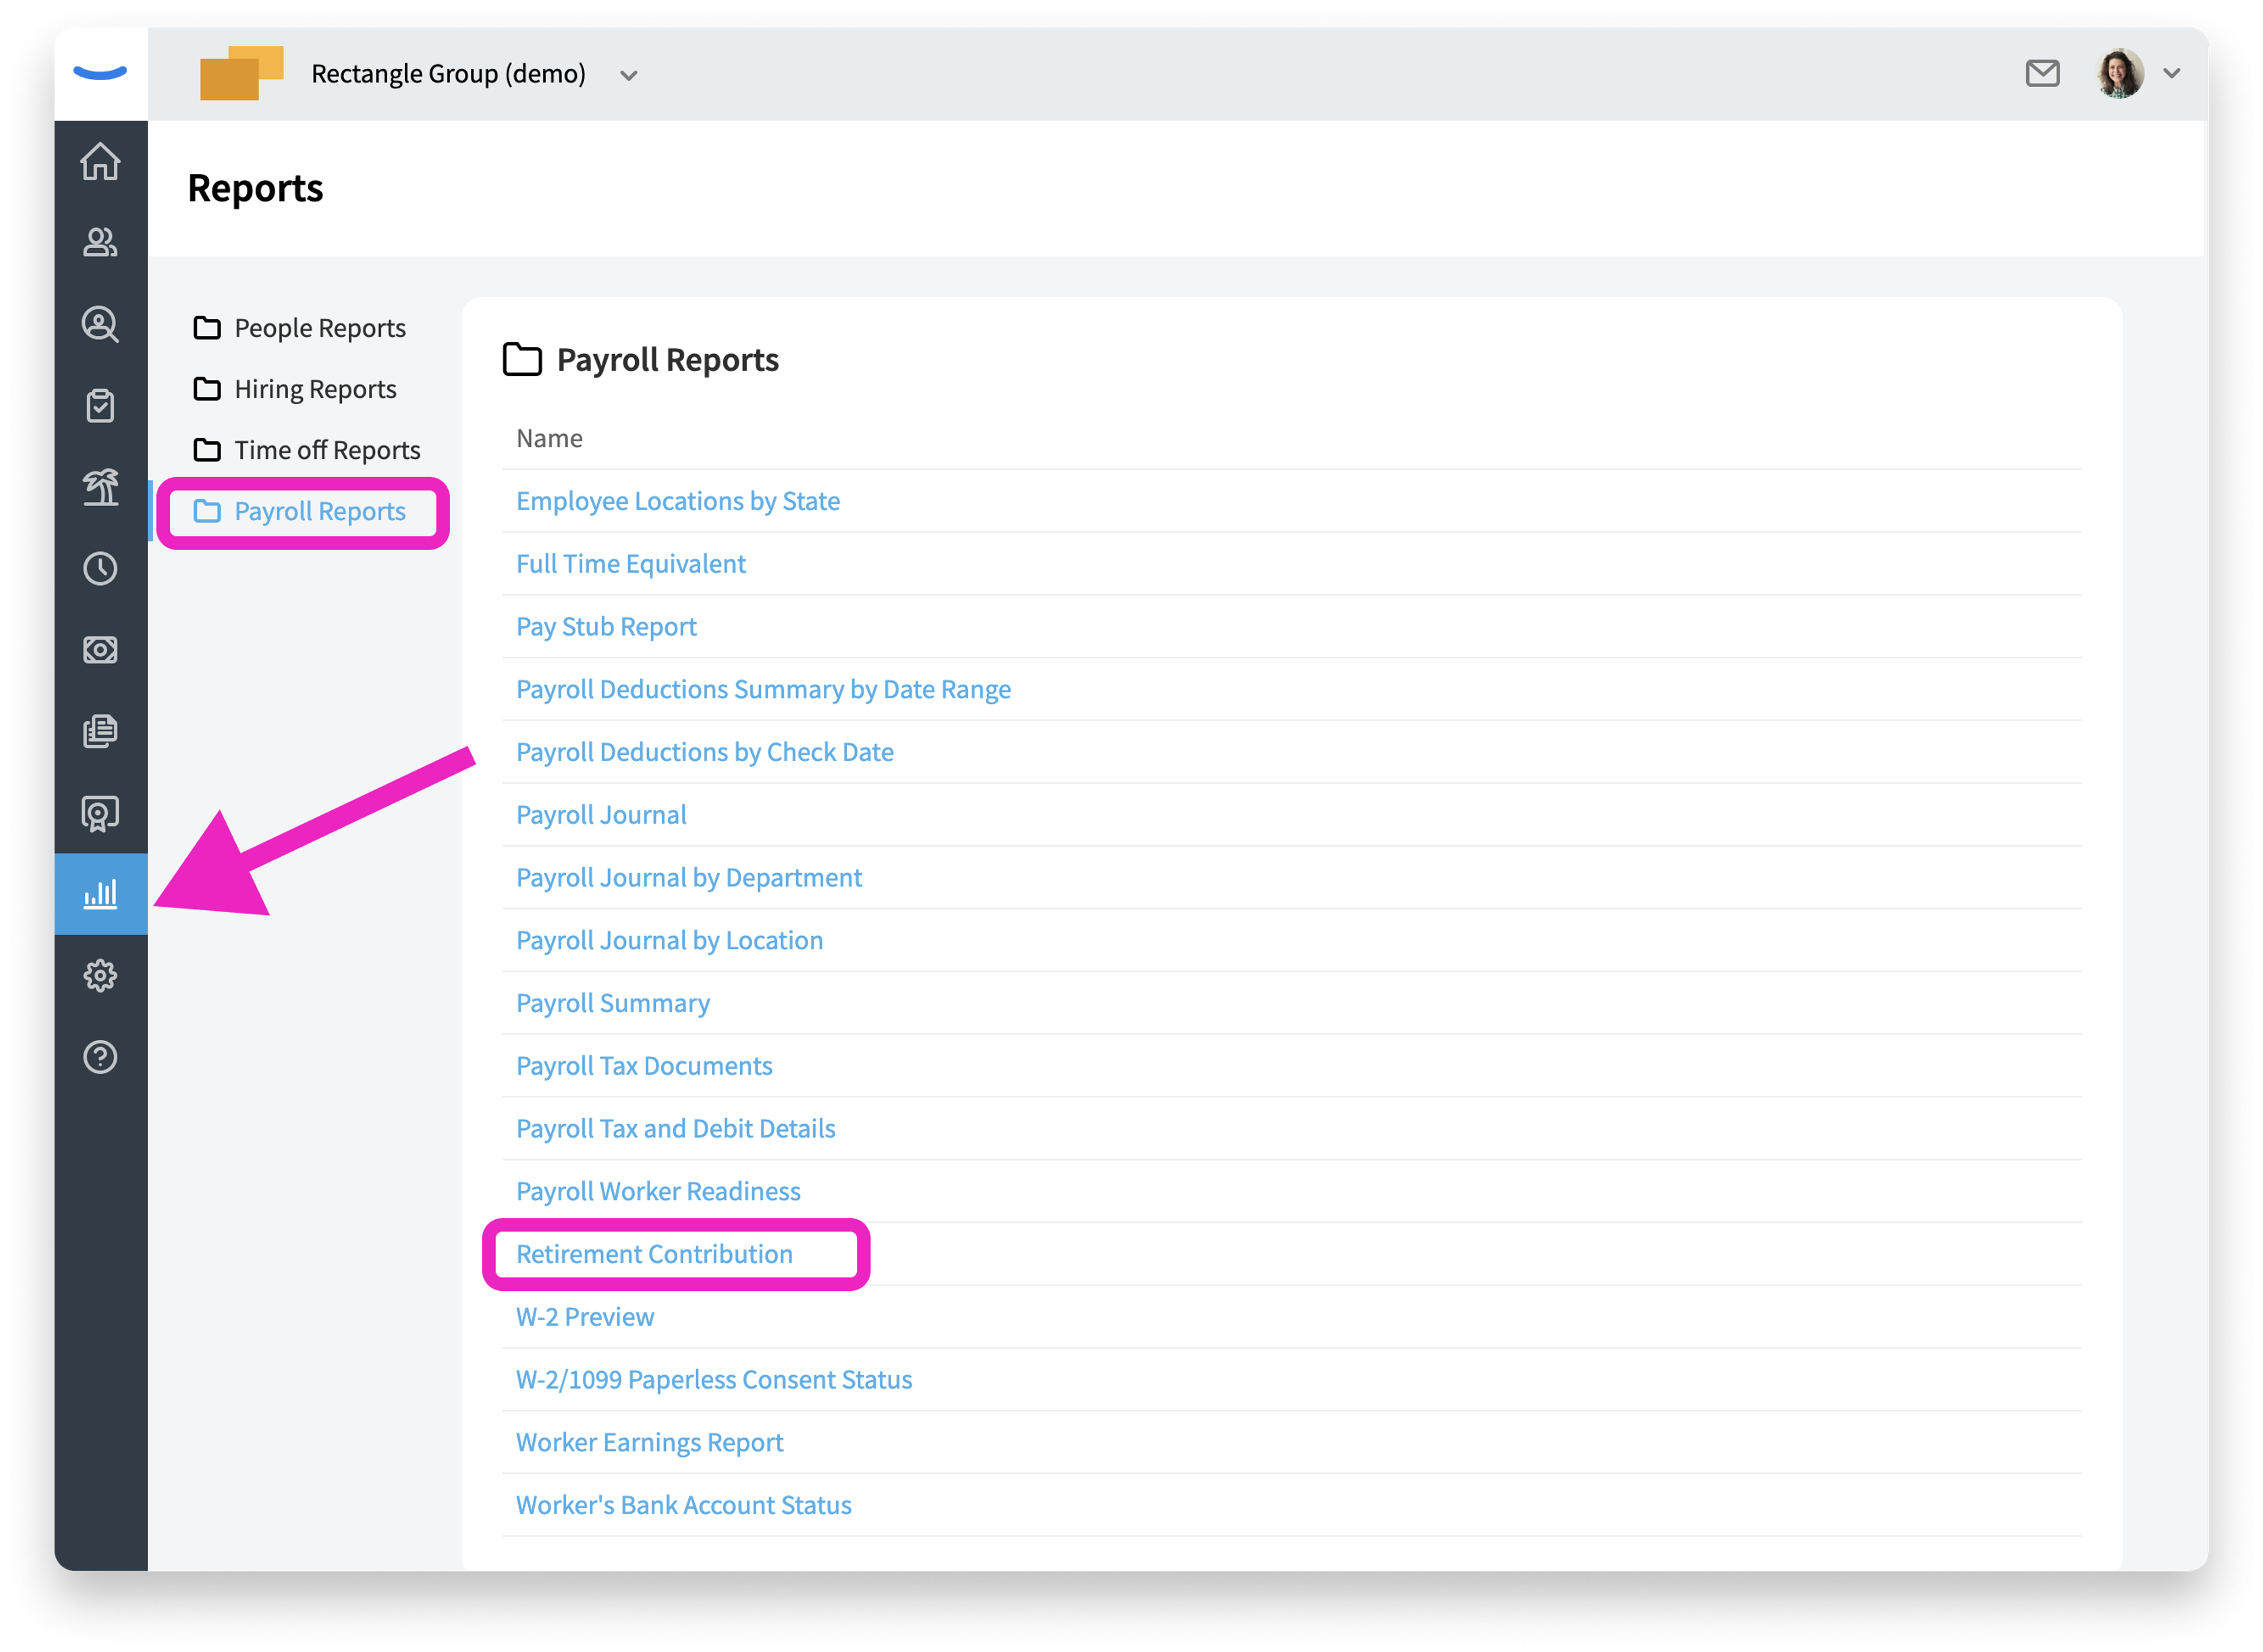Open the Time Off palm tree icon
The height and width of the screenshot is (1652, 2263).
coord(100,487)
